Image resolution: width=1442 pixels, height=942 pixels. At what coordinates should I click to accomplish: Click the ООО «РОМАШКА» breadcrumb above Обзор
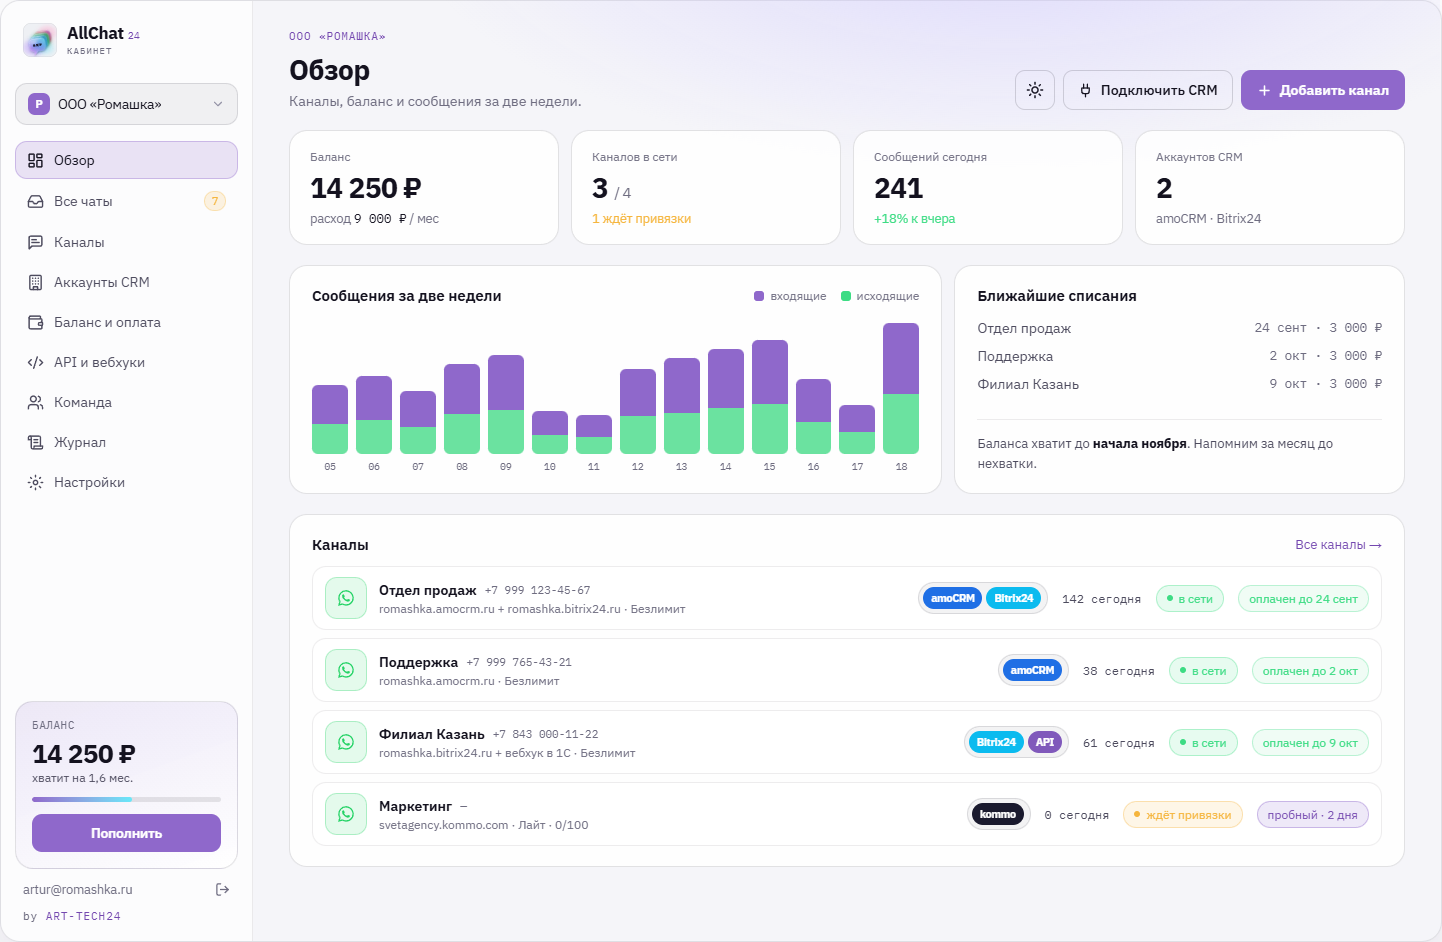(x=337, y=36)
